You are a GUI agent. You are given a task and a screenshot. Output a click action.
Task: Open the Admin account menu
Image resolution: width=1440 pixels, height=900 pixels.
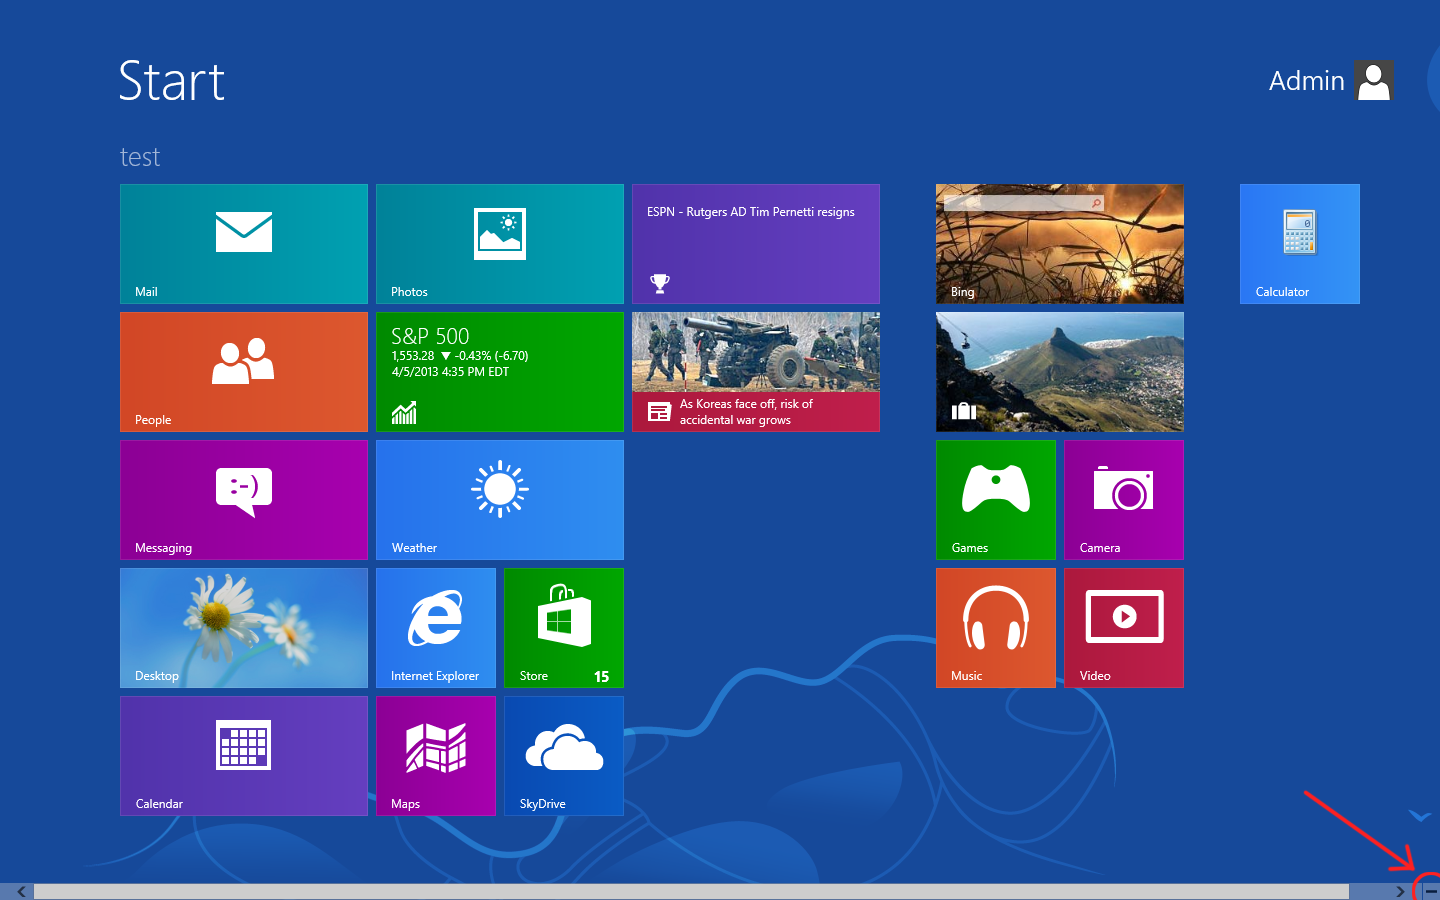[x=1330, y=80]
